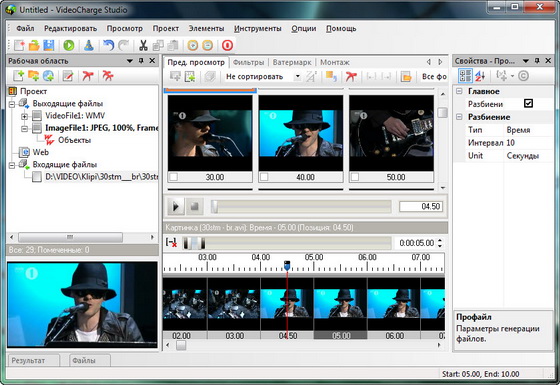This screenshot has width=560, height=385.
Task: Open the Не сортировать sort dropdown
Action: pyautogui.click(x=297, y=76)
